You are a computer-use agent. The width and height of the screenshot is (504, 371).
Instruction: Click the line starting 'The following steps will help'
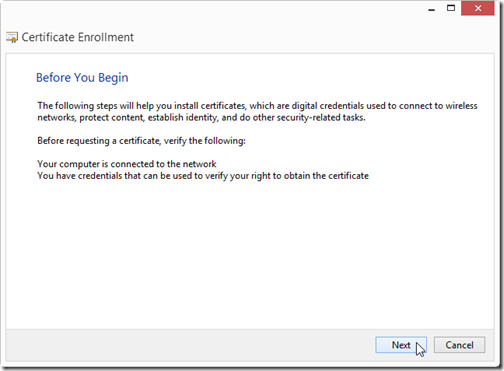[257, 106]
